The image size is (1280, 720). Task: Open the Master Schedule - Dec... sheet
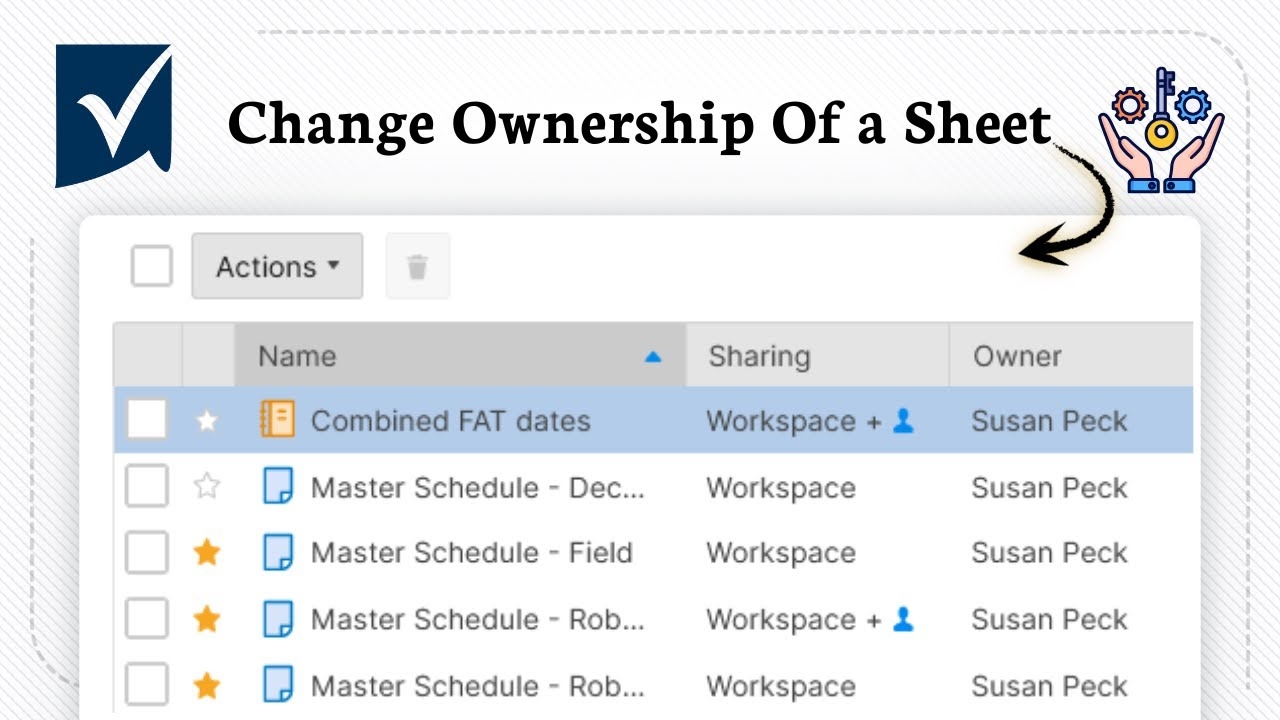pyautogui.click(x=478, y=488)
